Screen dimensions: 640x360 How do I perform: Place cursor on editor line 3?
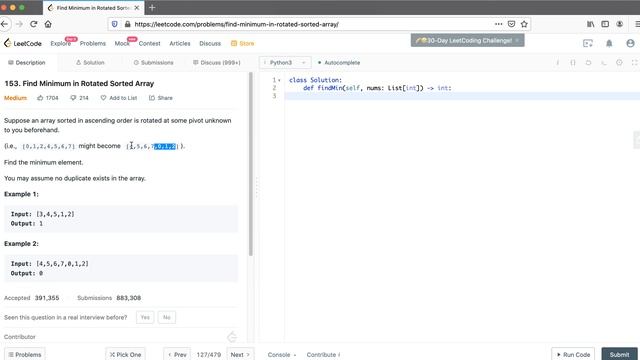coord(461,96)
